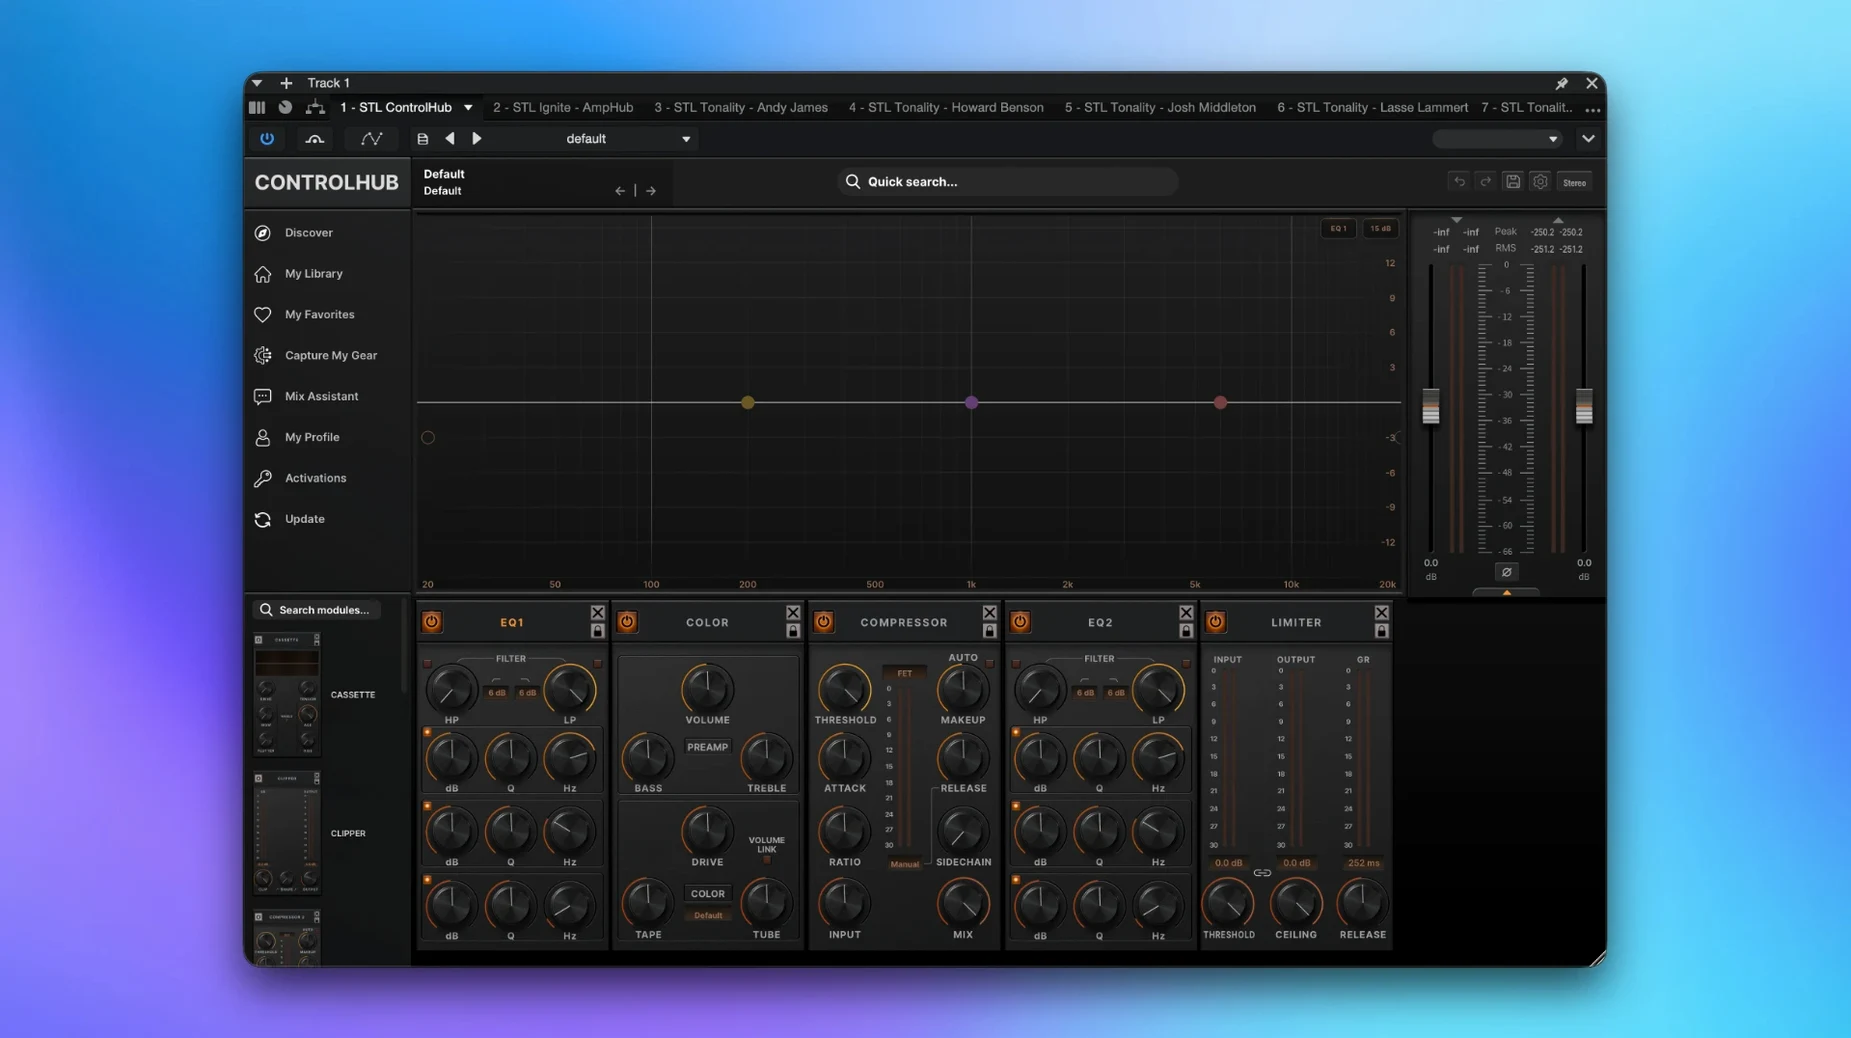The width and height of the screenshot is (1851, 1038).
Task: Open the plugin routing icon in FX bar
Action: 315,107
